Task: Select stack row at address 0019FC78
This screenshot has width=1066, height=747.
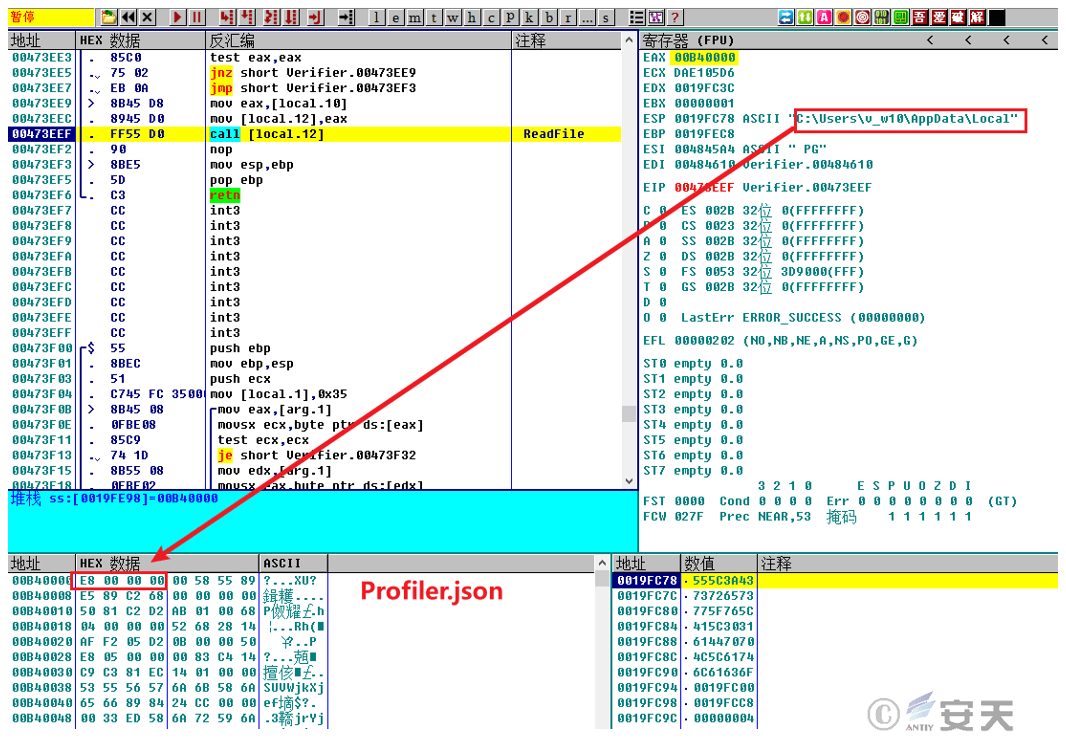Action: 646,581
